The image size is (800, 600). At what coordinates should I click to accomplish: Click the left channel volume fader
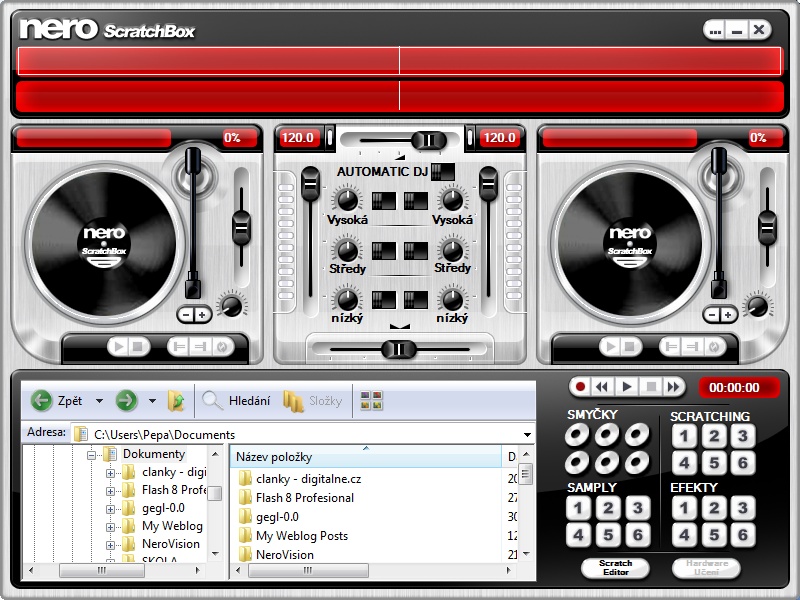pos(310,184)
